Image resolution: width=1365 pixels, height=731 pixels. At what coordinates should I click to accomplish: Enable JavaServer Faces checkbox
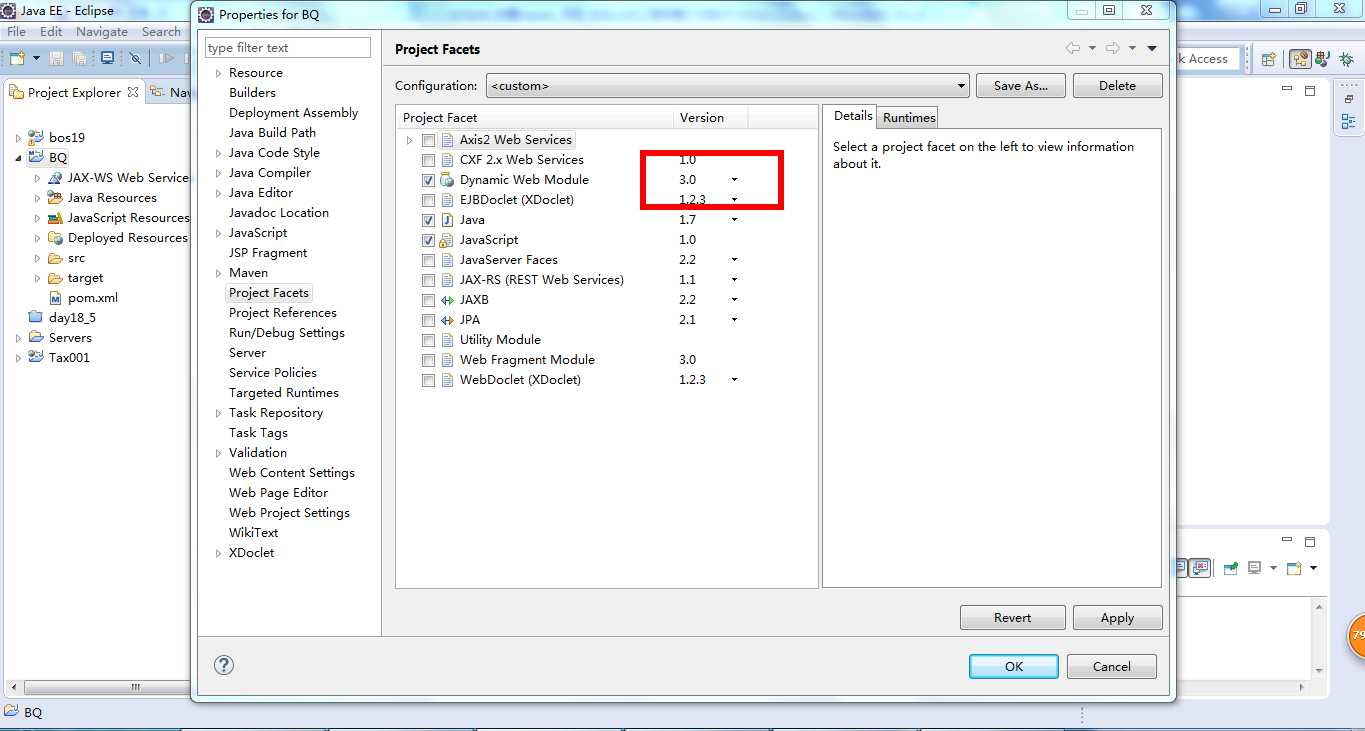pyautogui.click(x=428, y=260)
